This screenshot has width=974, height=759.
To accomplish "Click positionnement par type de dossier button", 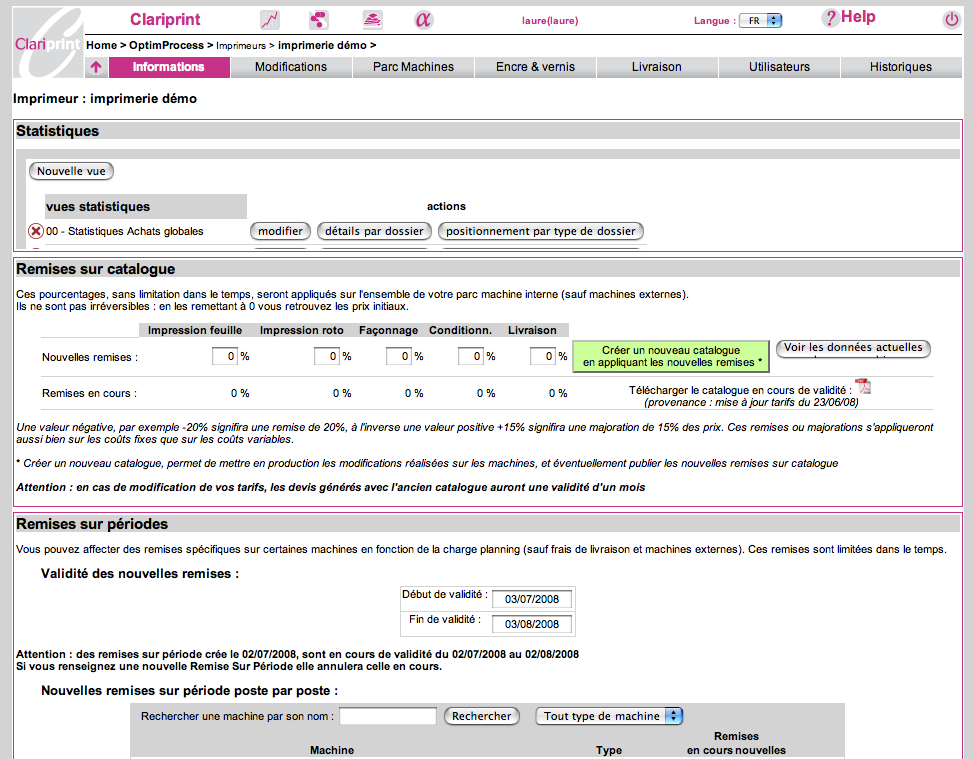I will click(x=540, y=231).
